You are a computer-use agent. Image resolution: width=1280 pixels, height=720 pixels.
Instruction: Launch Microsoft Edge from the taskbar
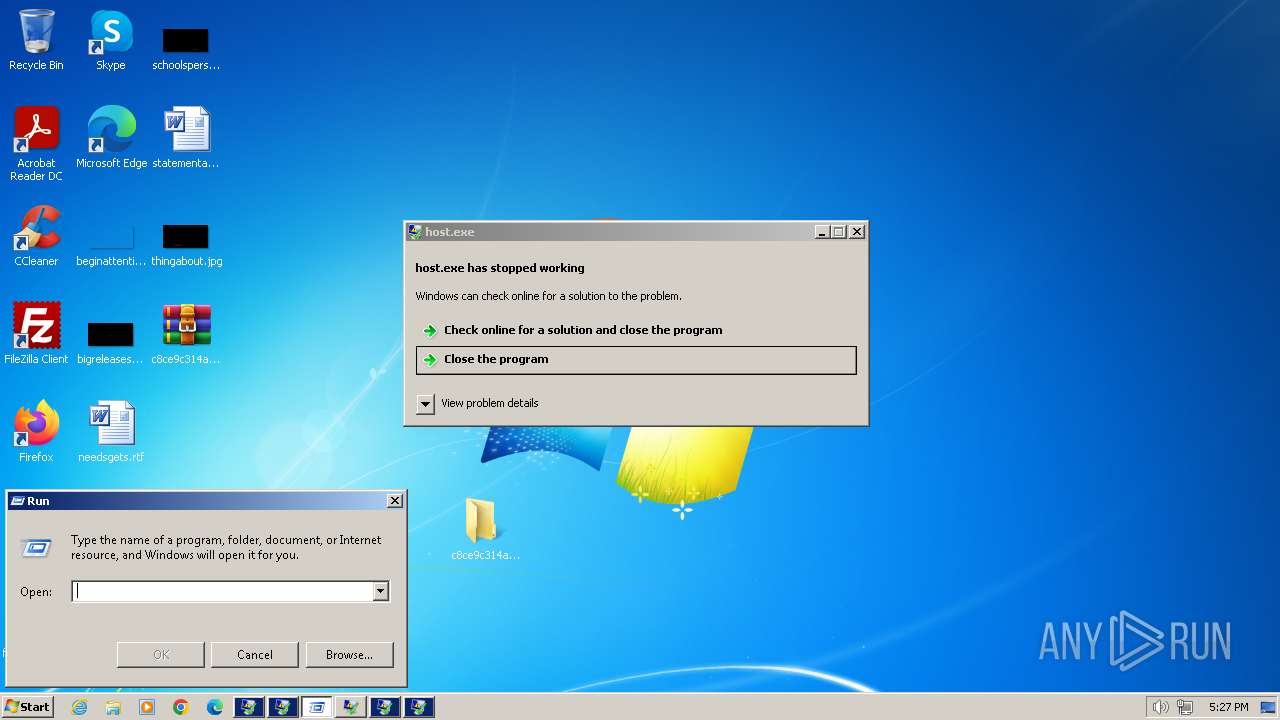click(x=215, y=707)
